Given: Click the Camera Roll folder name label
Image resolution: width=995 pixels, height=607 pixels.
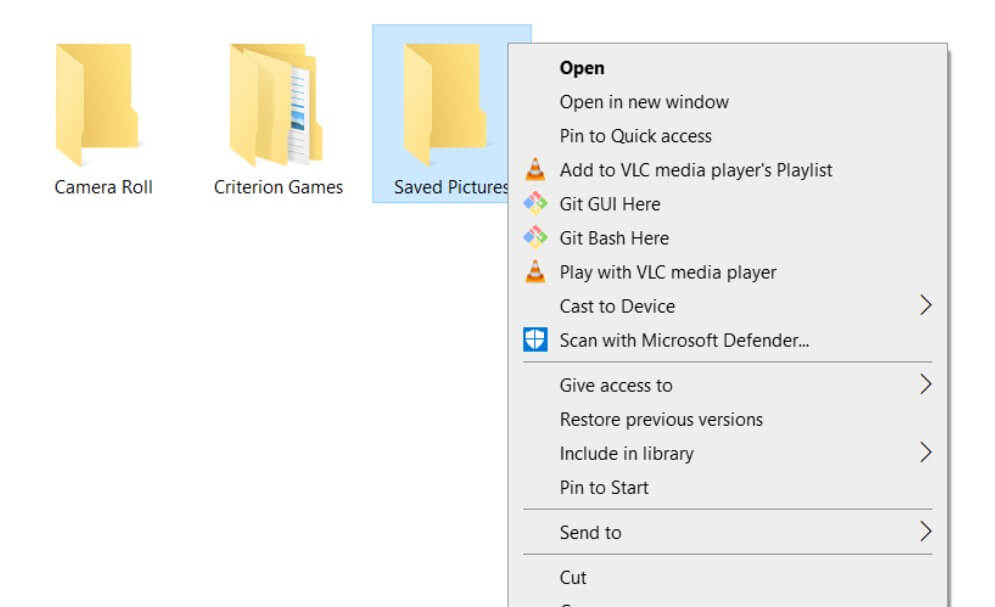Looking at the screenshot, I should (x=103, y=187).
